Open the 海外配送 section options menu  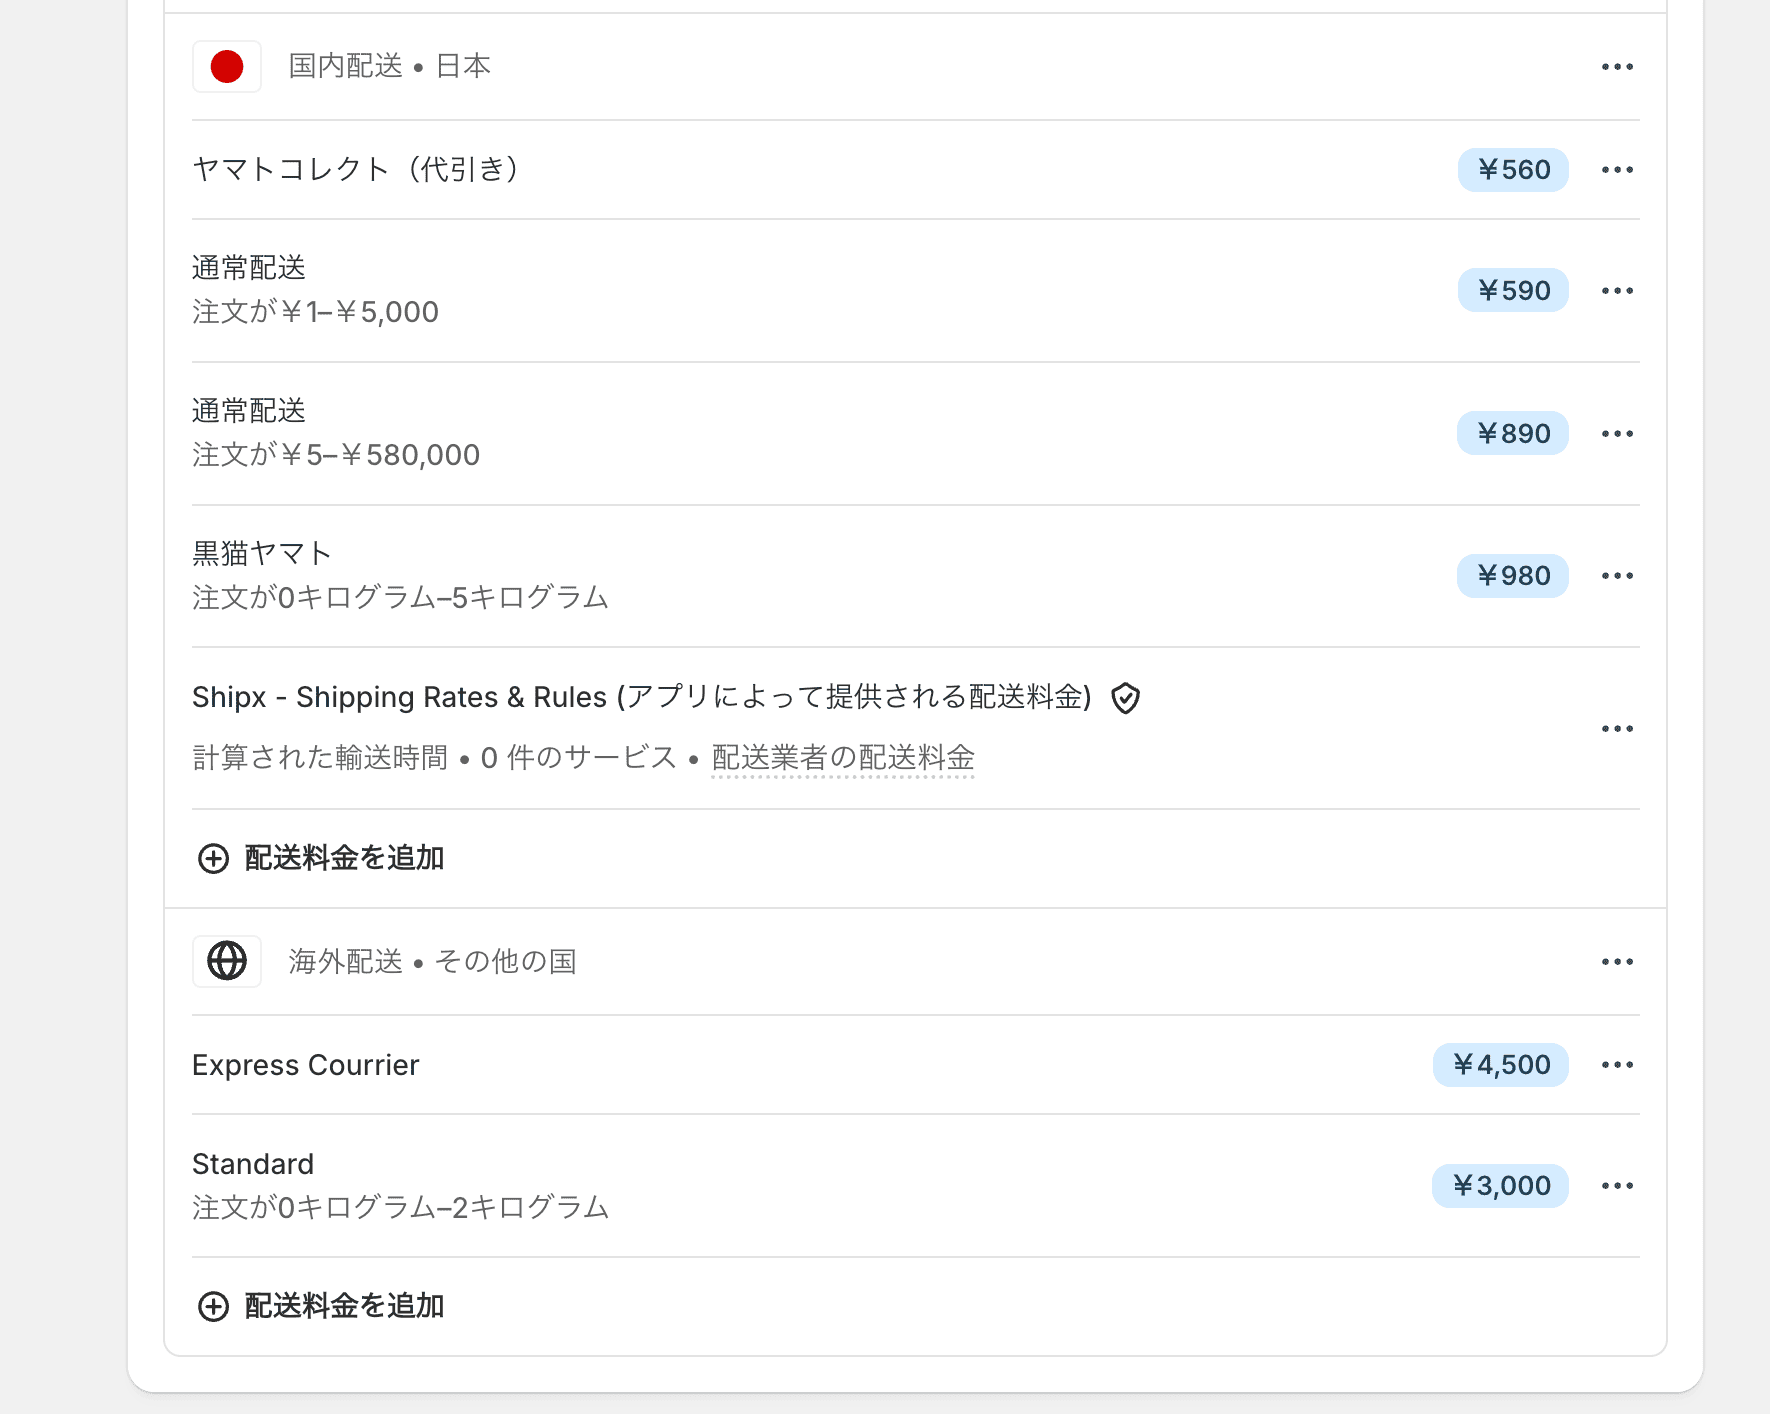point(1617,960)
